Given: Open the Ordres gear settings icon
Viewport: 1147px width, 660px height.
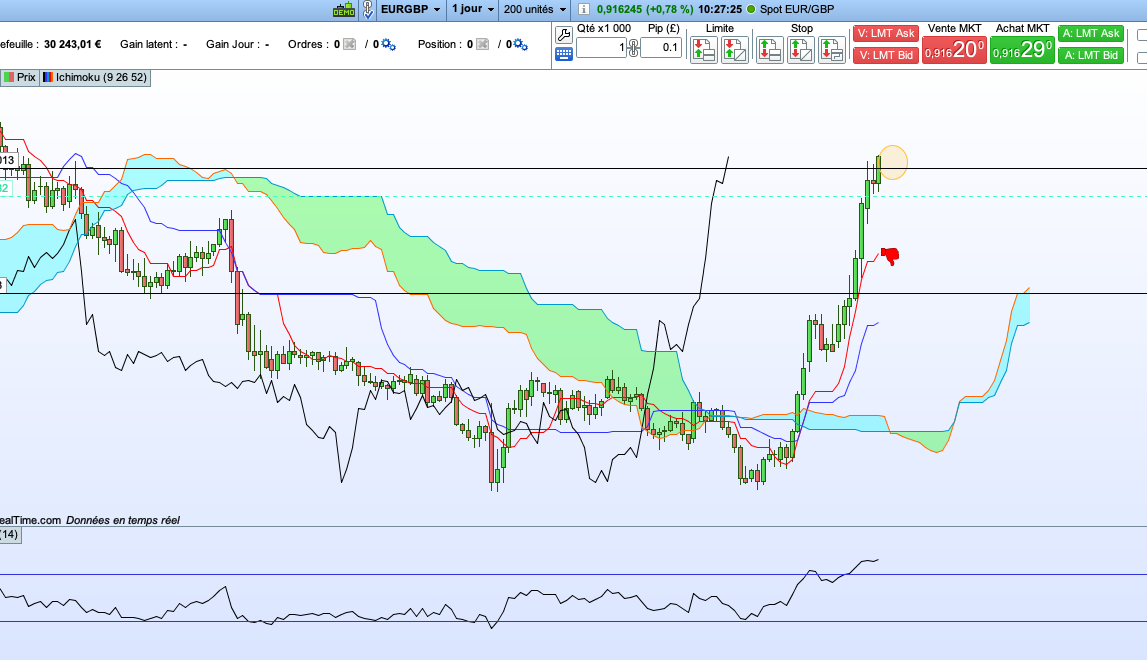Looking at the screenshot, I should pyautogui.click(x=388, y=45).
